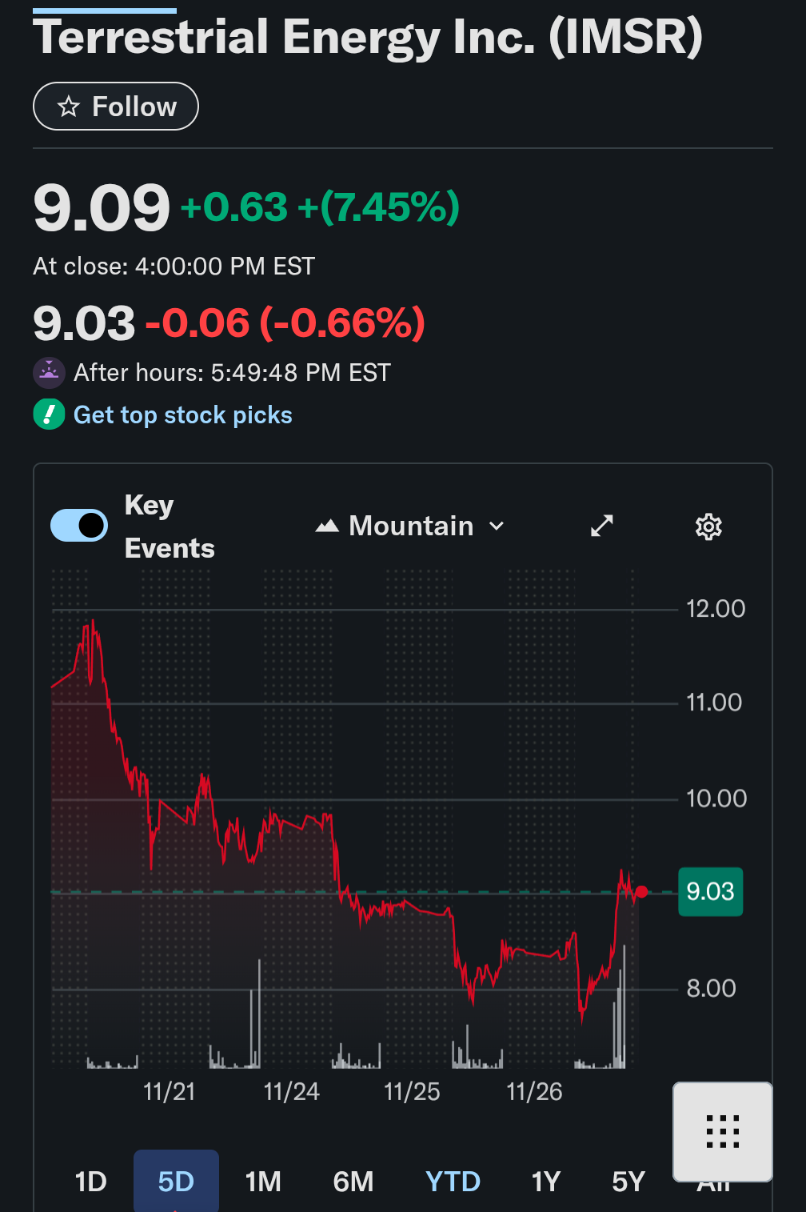This screenshot has width=806, height=1212.
Task: Show year-to-date YTD range
Action: click(x=453, y=1182)
